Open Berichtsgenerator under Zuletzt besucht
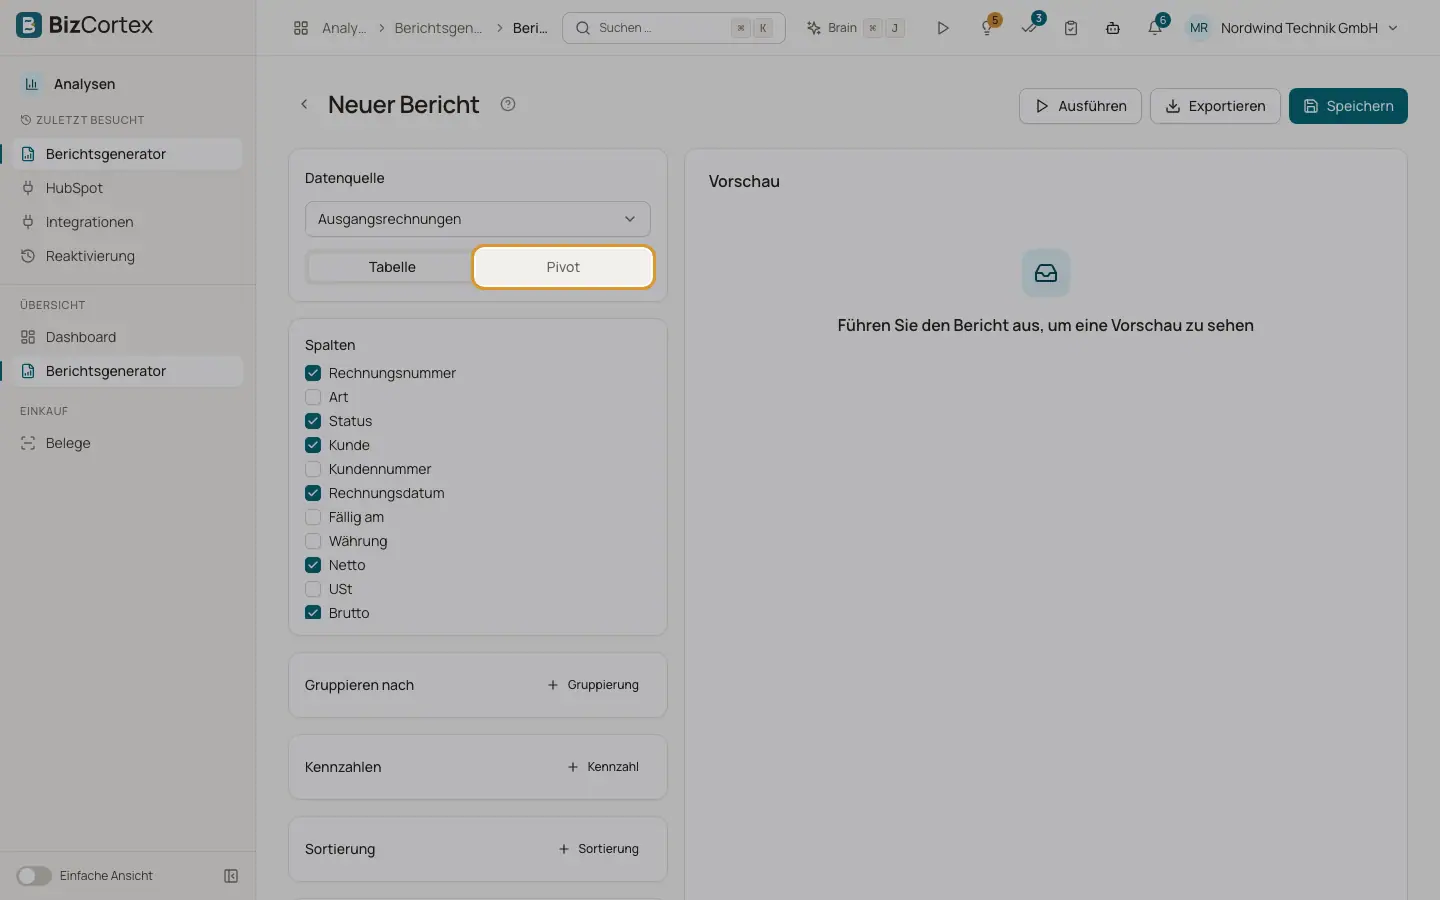1440x900 pixels. (x=128, y=154)
